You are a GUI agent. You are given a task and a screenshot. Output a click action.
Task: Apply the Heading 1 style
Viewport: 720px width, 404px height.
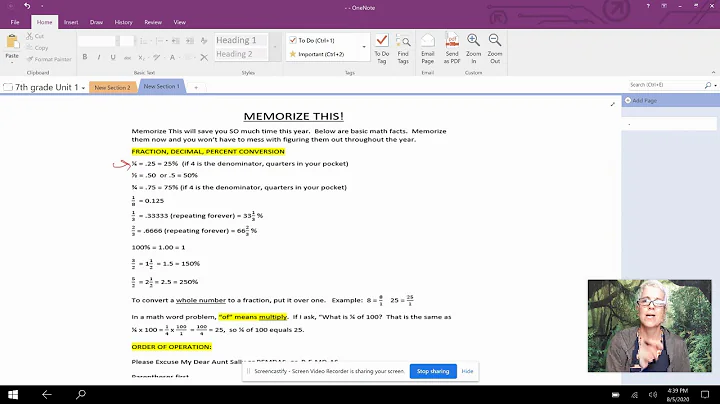coord(241,40)
